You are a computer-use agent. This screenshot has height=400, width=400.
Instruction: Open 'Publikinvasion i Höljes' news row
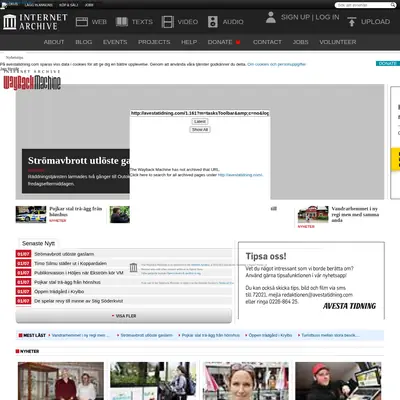coord(79,273)
